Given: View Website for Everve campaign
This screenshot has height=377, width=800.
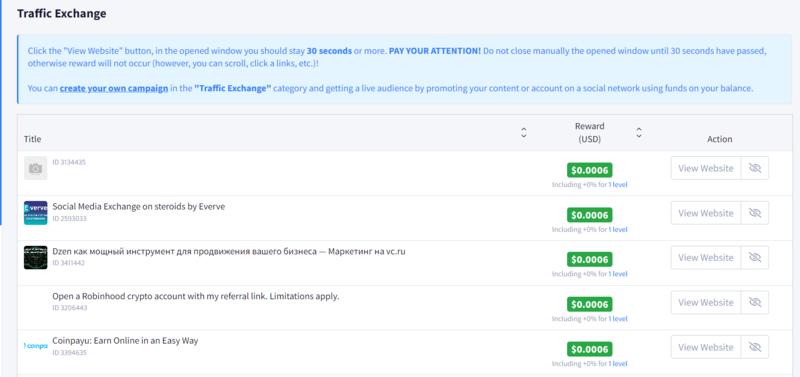Looking at the screenshot, I should coord(706,213).
